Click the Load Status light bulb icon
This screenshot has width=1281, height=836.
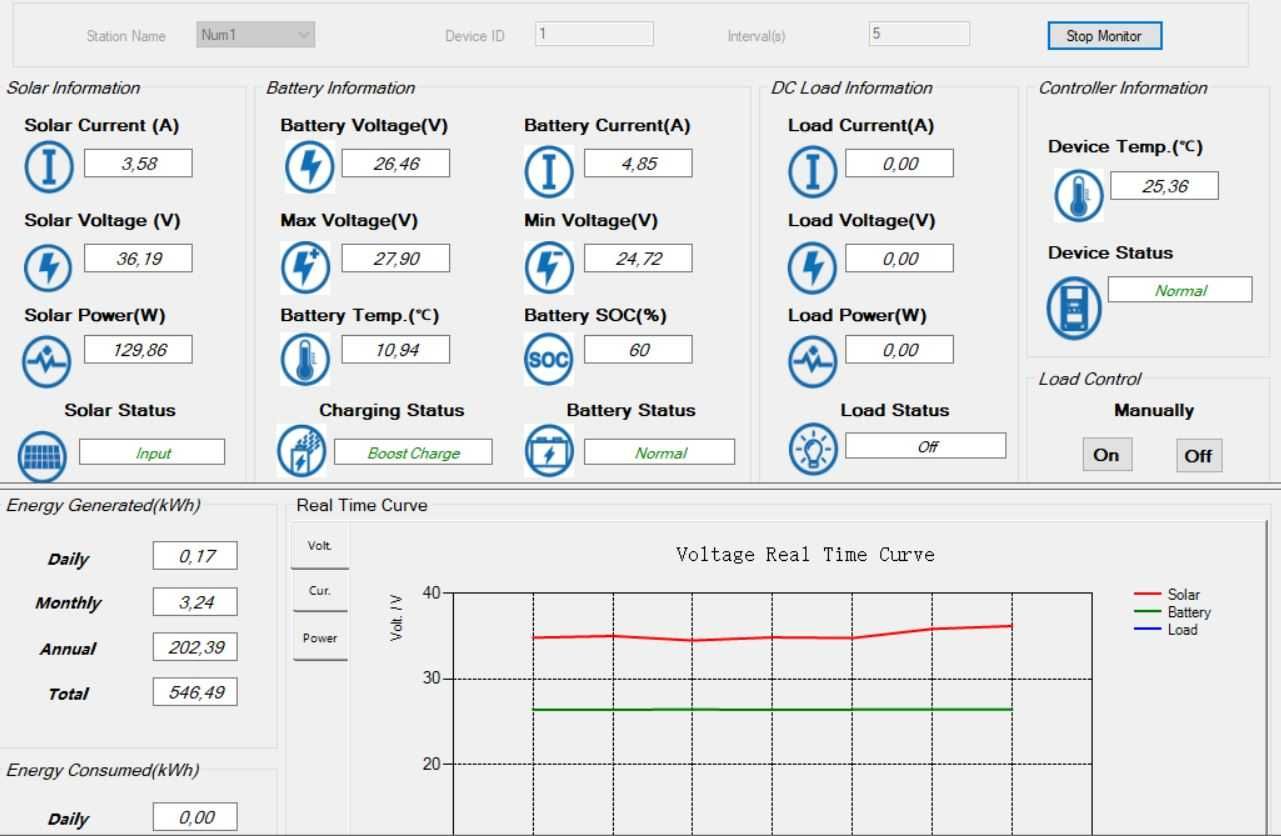pos(813,450)
